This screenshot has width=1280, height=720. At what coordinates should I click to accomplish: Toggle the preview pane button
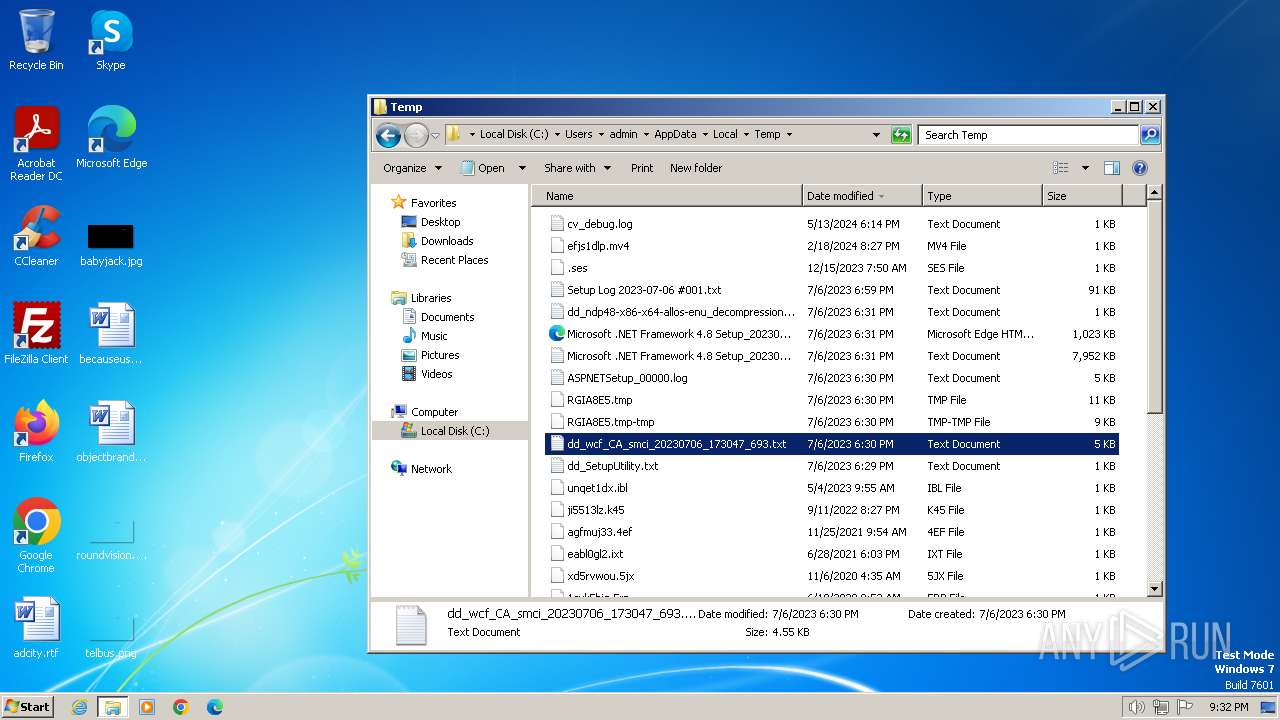1111,168
